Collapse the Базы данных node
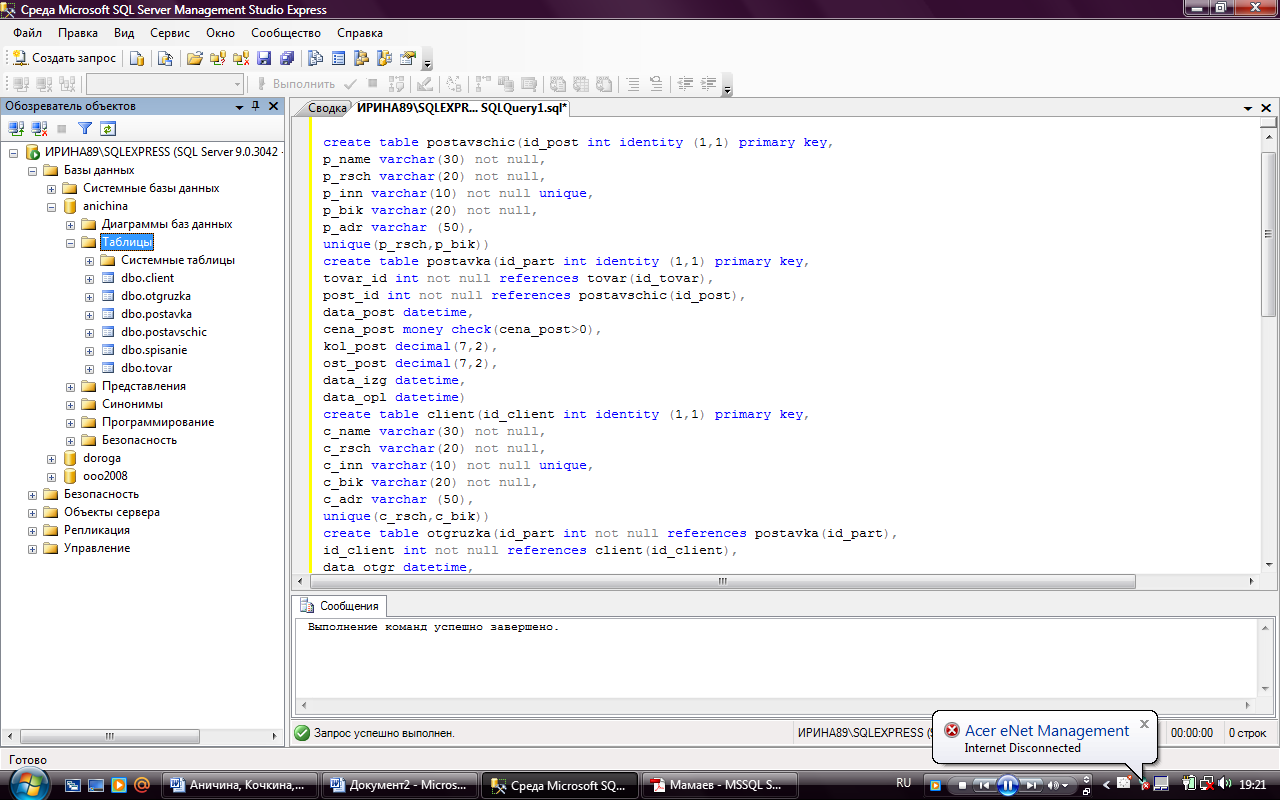Image resolution: width=1280 pixels, height=800 pixels. coord(33,170)
